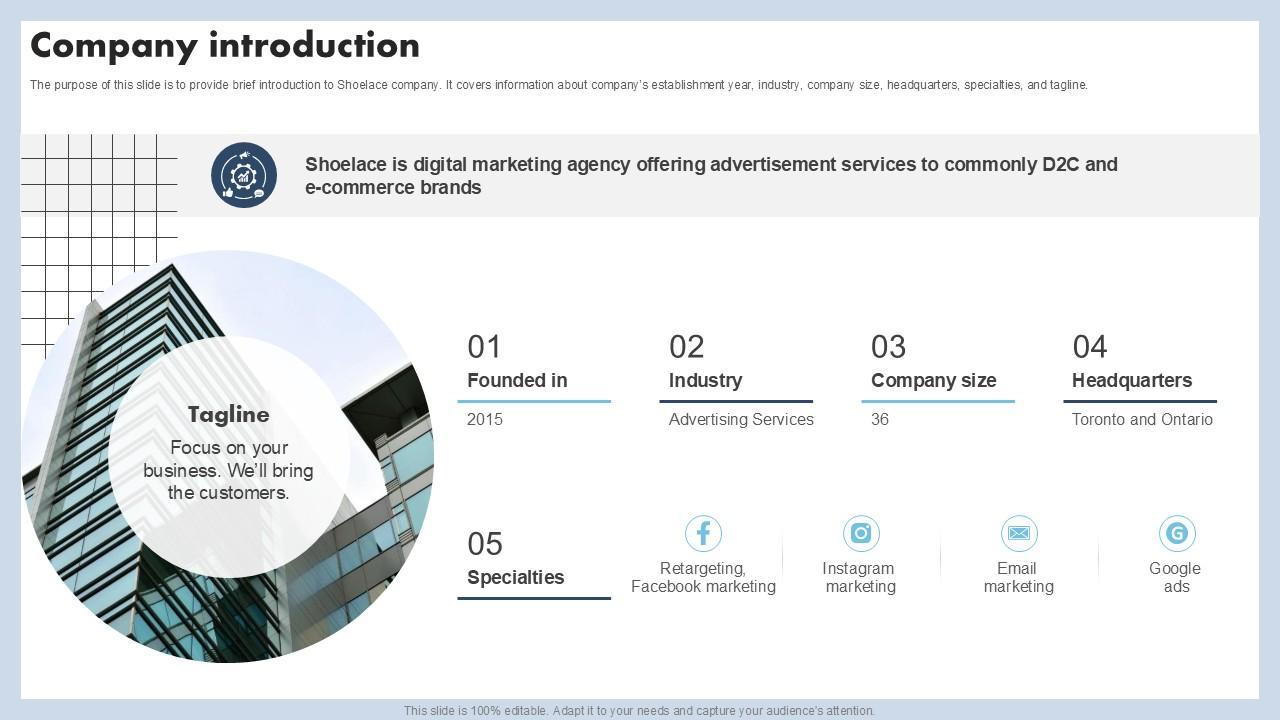Viewport: 1280px width, 720px height.
Task: Click the number 04
Action: click(x=1090, y=347)
